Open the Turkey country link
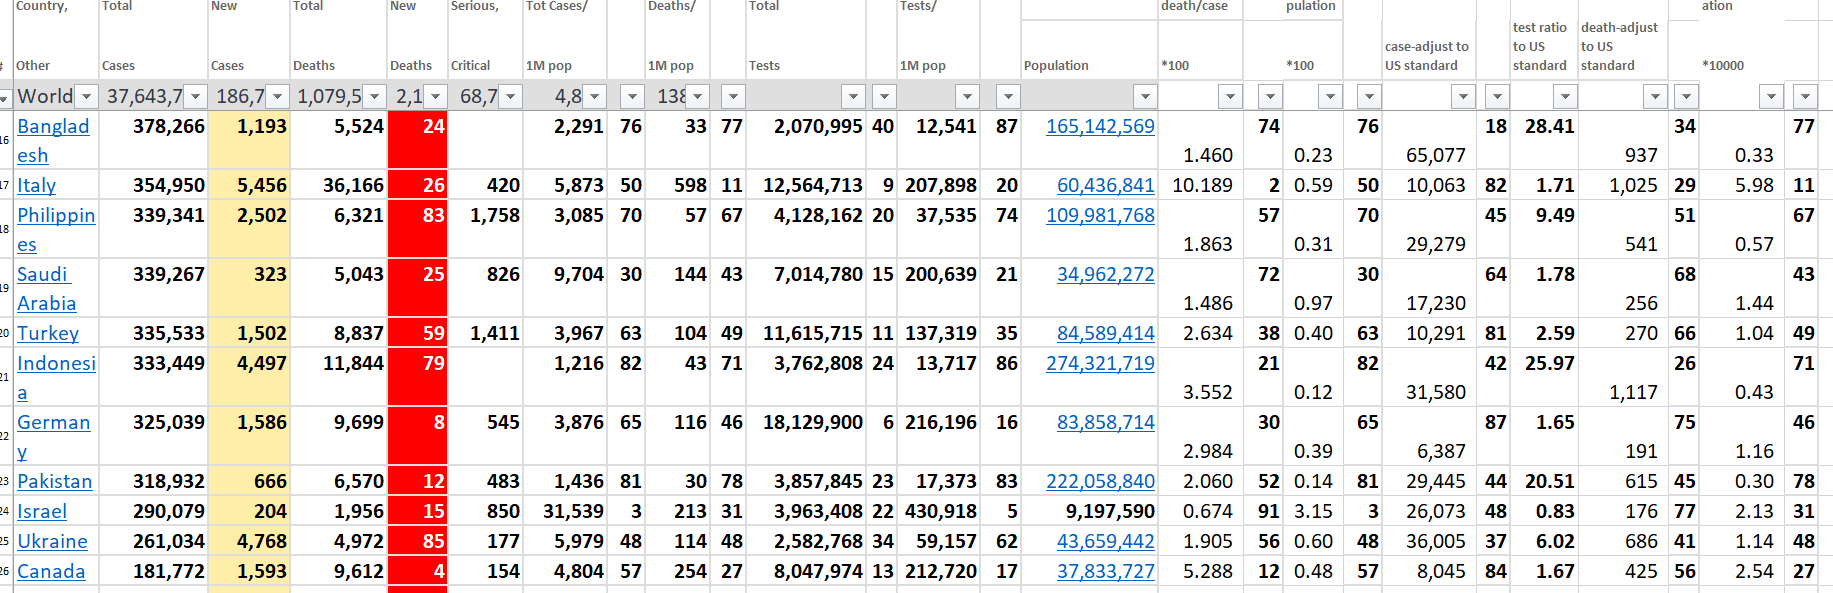 click(x=48, y=333)
